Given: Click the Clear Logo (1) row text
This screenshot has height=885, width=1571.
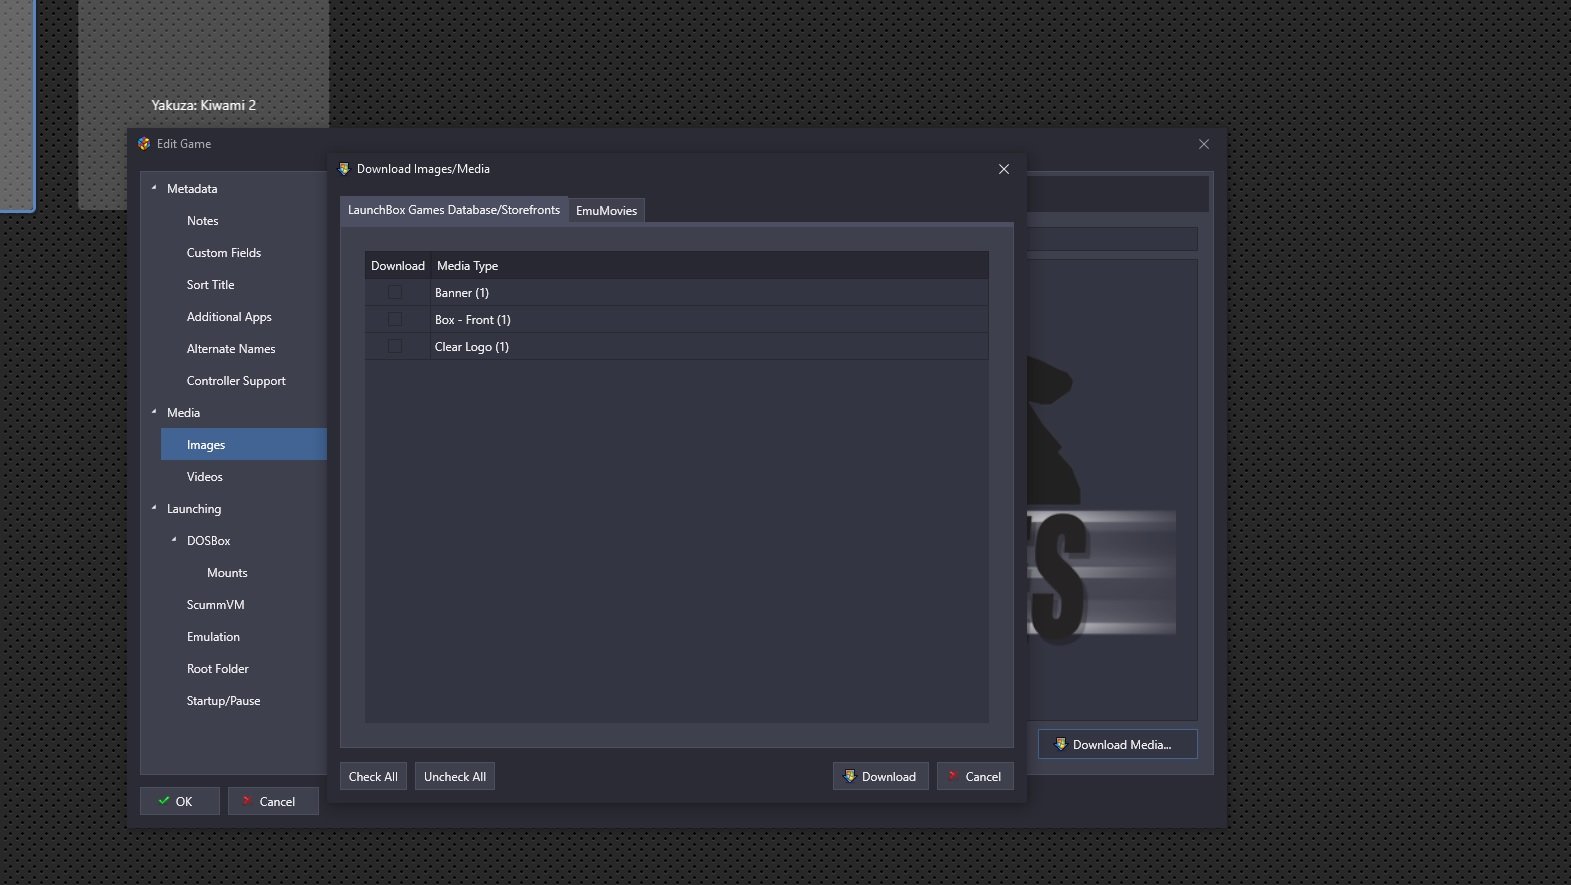Looking at the screenshot, I should (472, 347).
